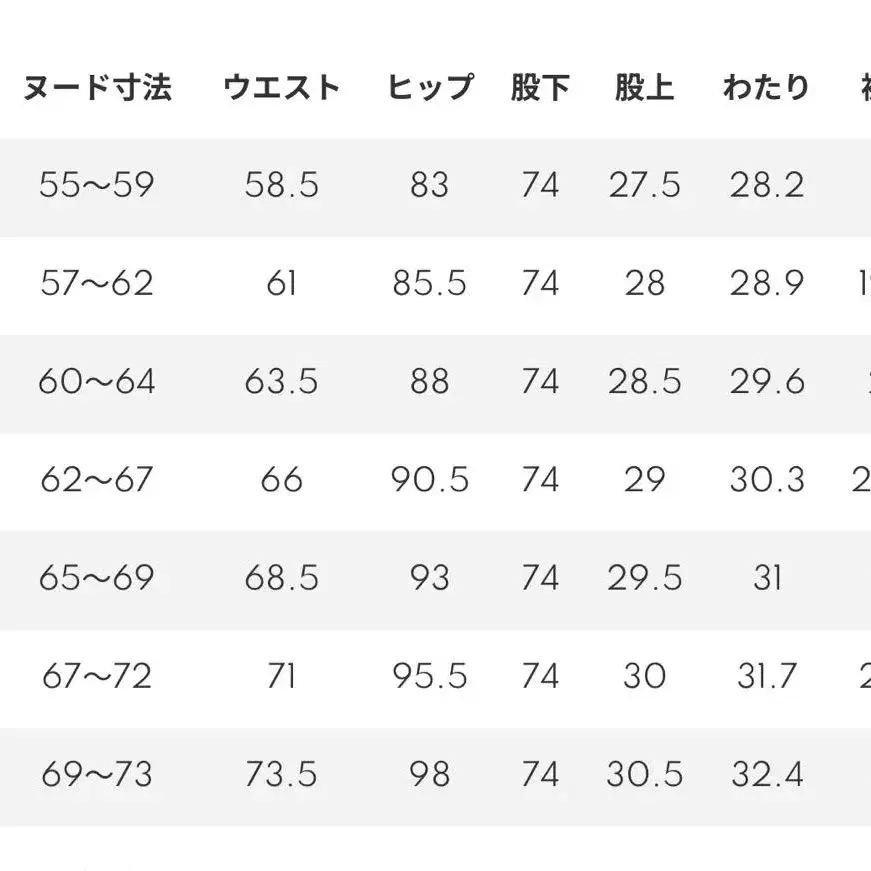Click the 55〜59 nude size cell
The width and height of the screenshot is (871, 871).
[x=97, y=185]
